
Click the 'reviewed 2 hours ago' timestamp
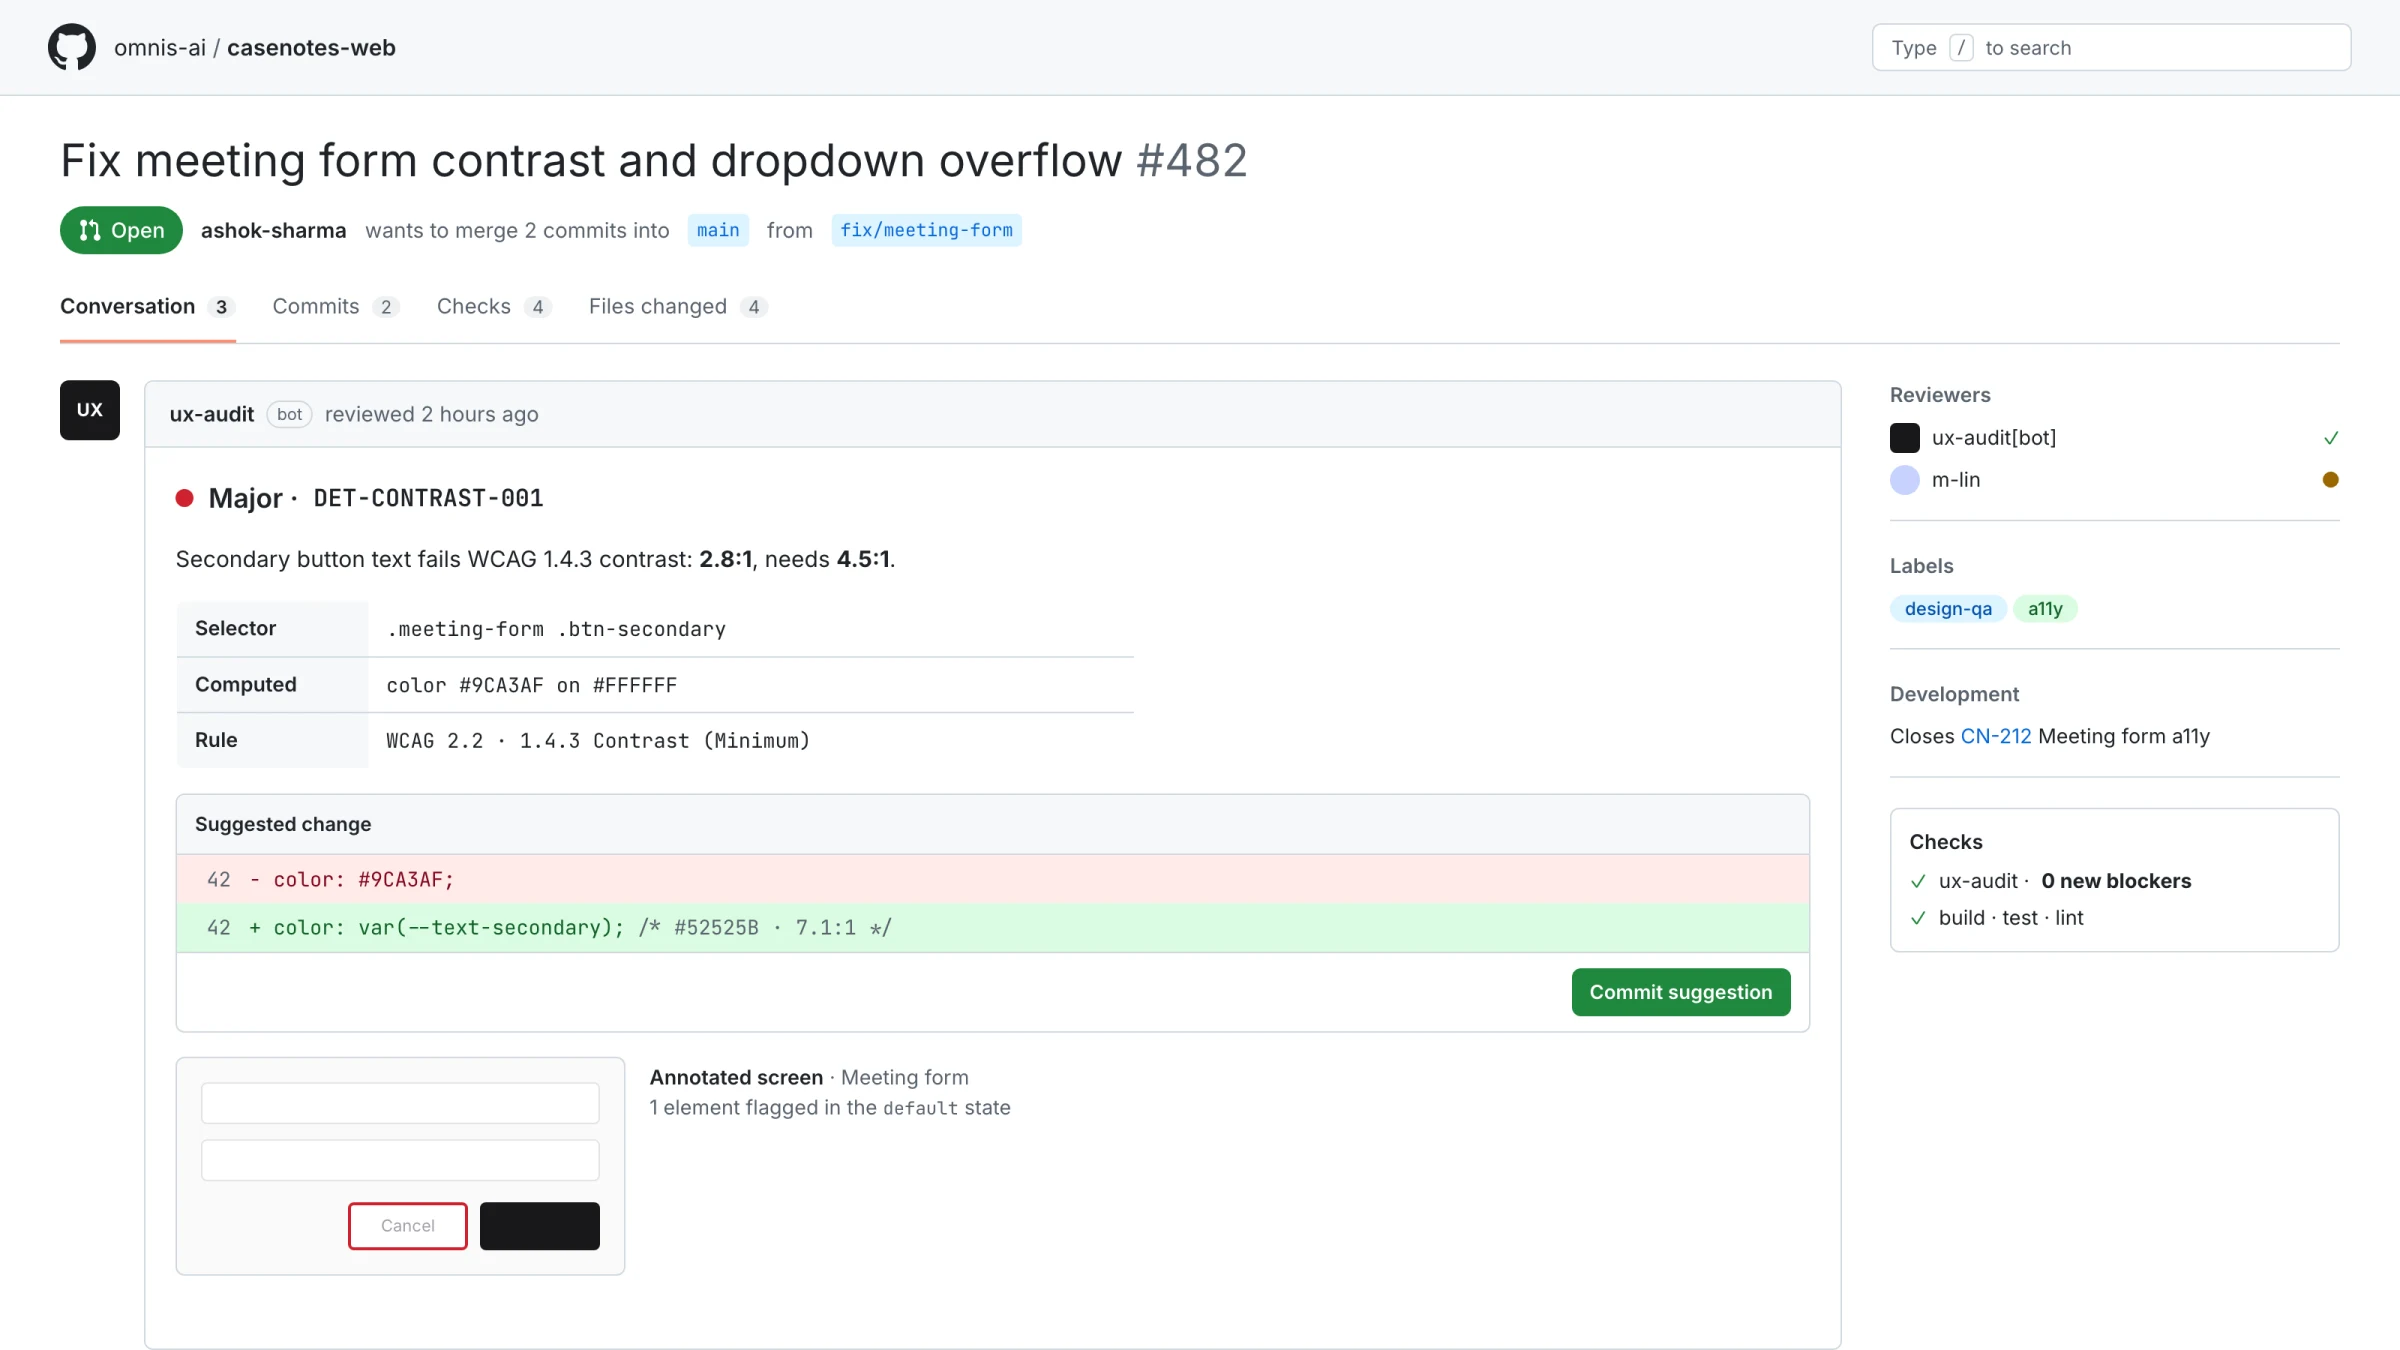click(x=431, y=414)
